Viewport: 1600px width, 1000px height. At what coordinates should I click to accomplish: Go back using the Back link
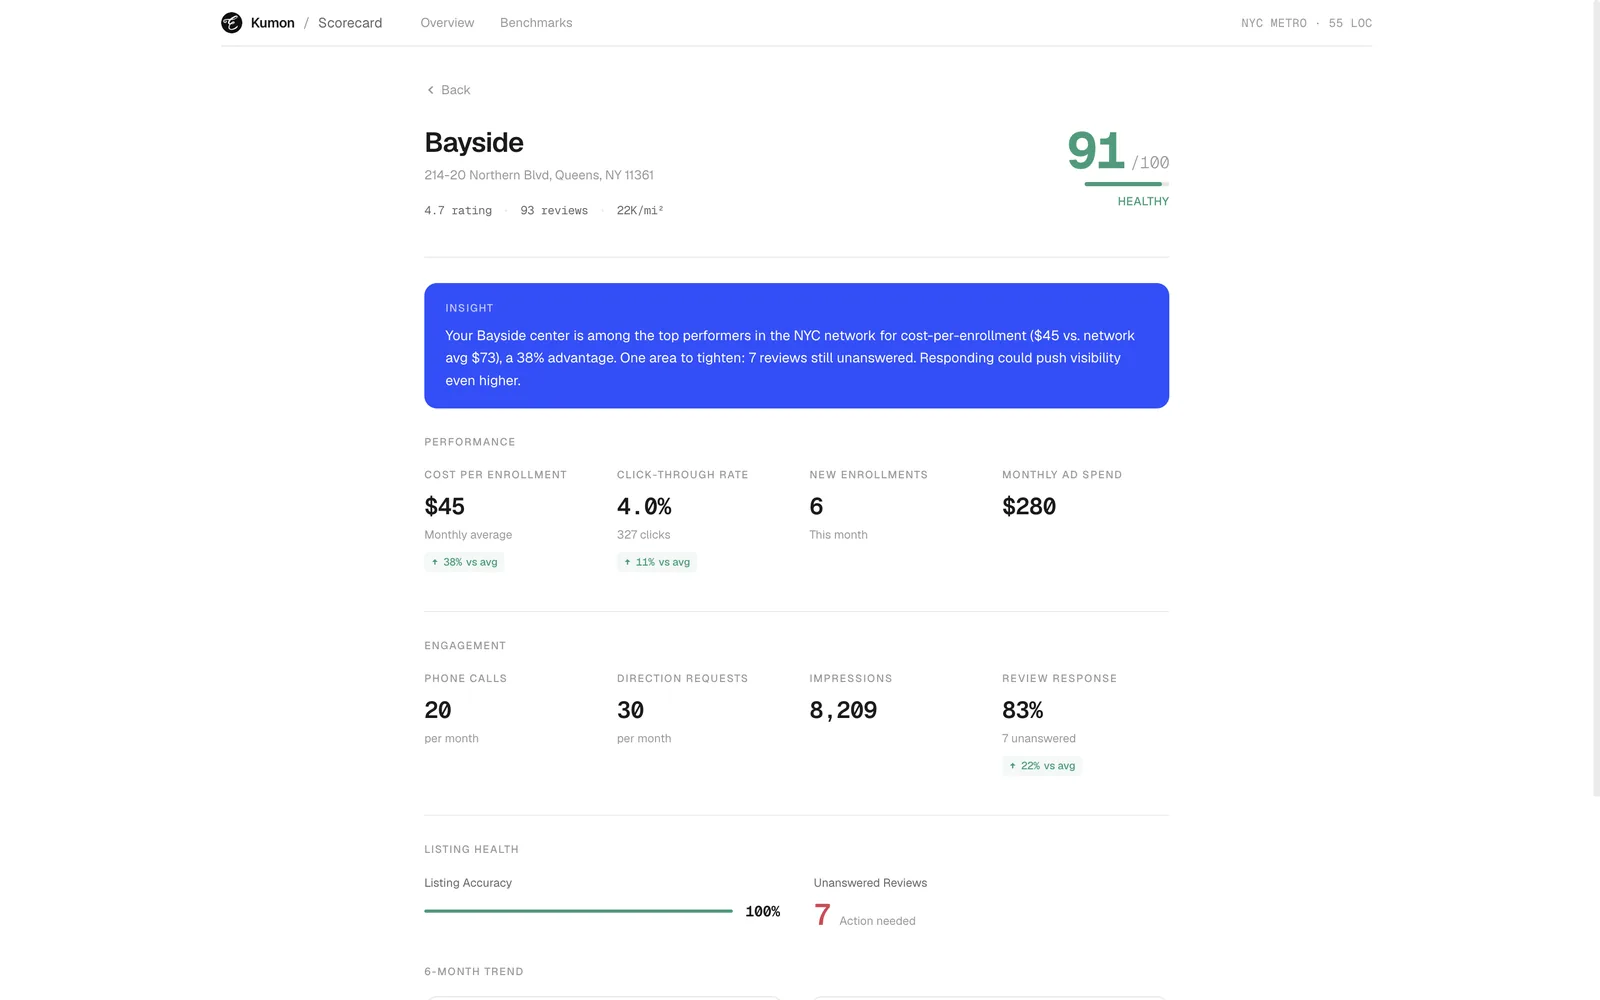(448, 90)
